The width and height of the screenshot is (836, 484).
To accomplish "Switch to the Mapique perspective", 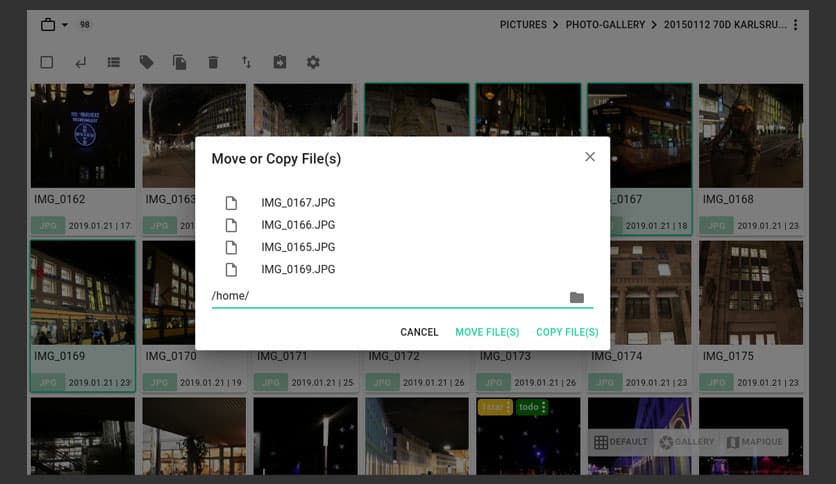I will pyautogui.click(x=753, y=442).
